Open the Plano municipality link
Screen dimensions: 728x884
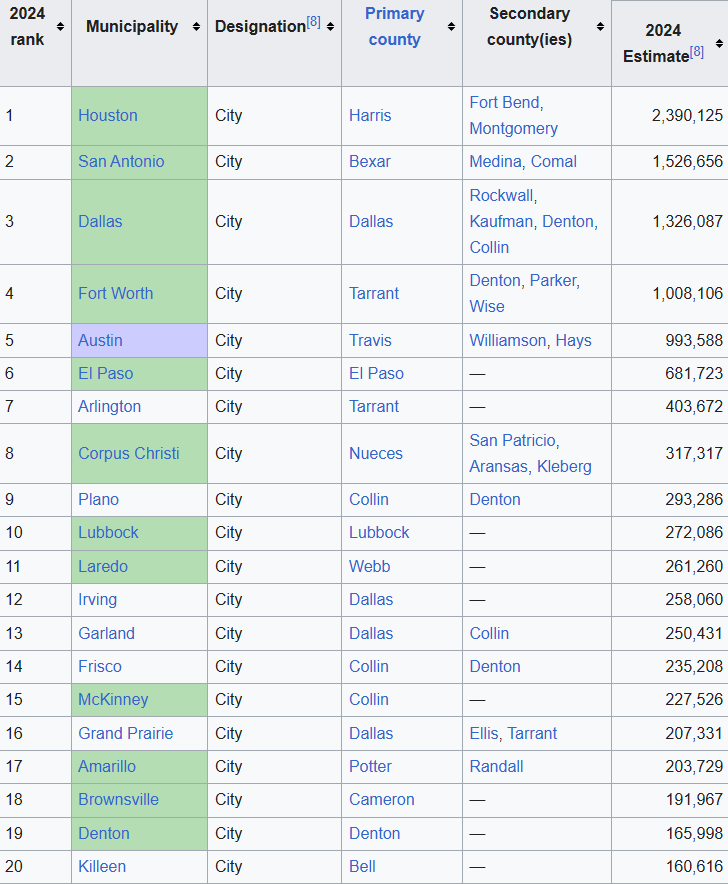(99, 500)
